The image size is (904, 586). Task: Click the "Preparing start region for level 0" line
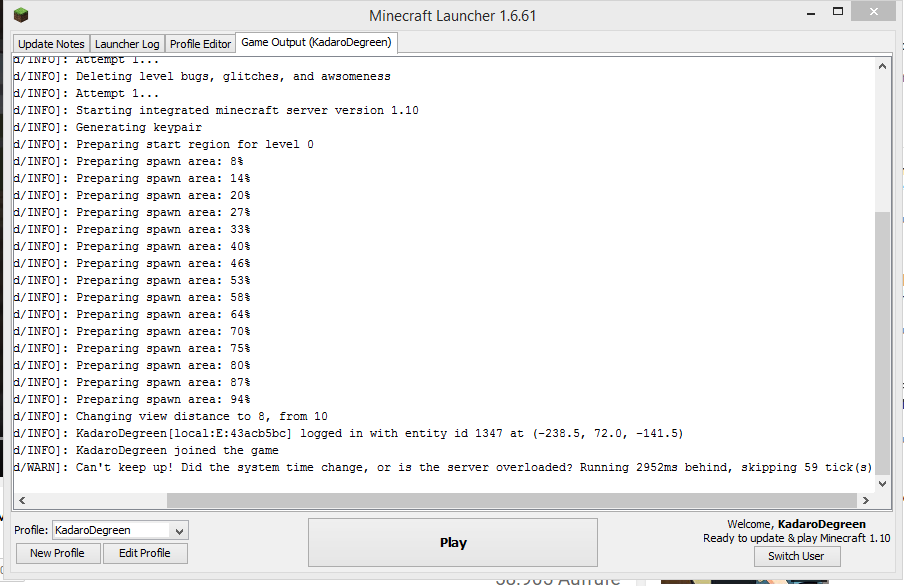pos(164,144)
